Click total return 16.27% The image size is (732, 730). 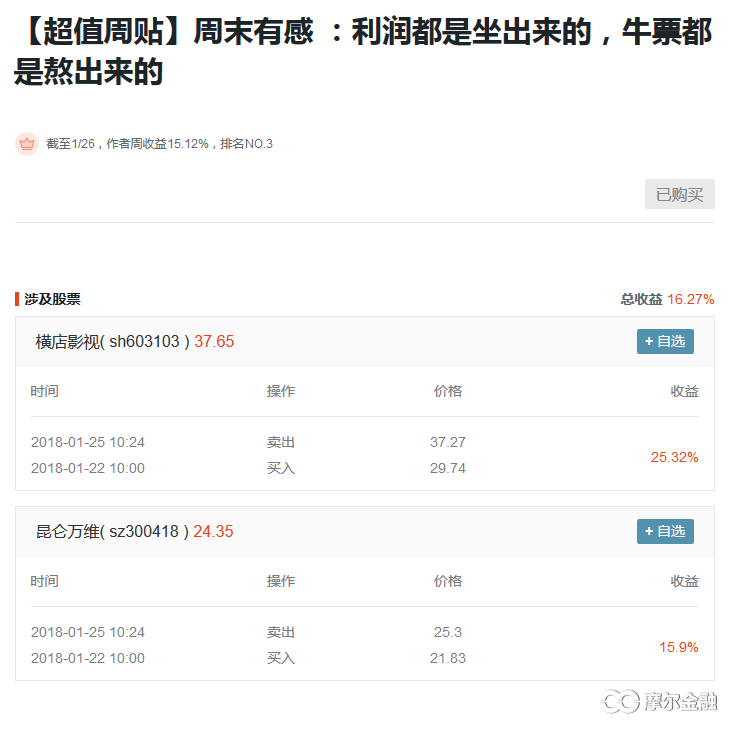pos(690,299)
